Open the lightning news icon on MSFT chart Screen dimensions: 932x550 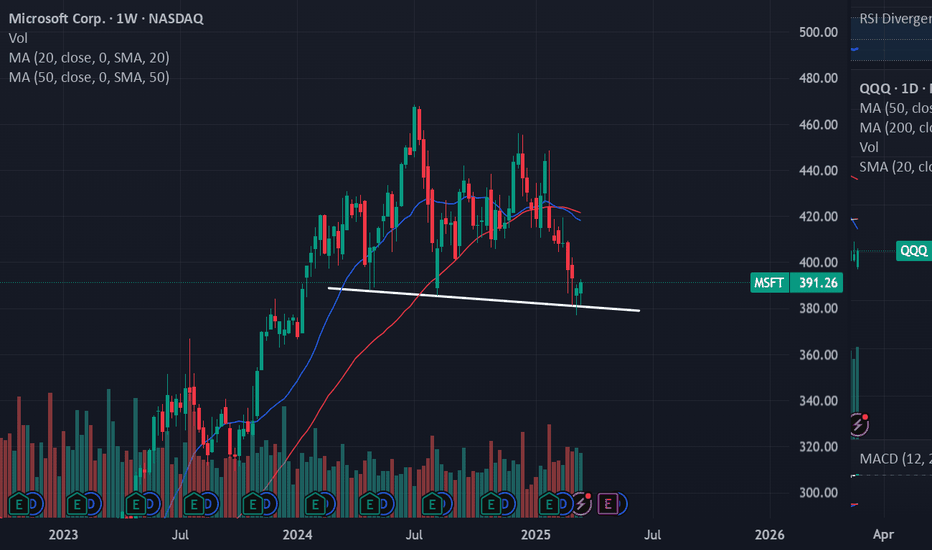581,503
